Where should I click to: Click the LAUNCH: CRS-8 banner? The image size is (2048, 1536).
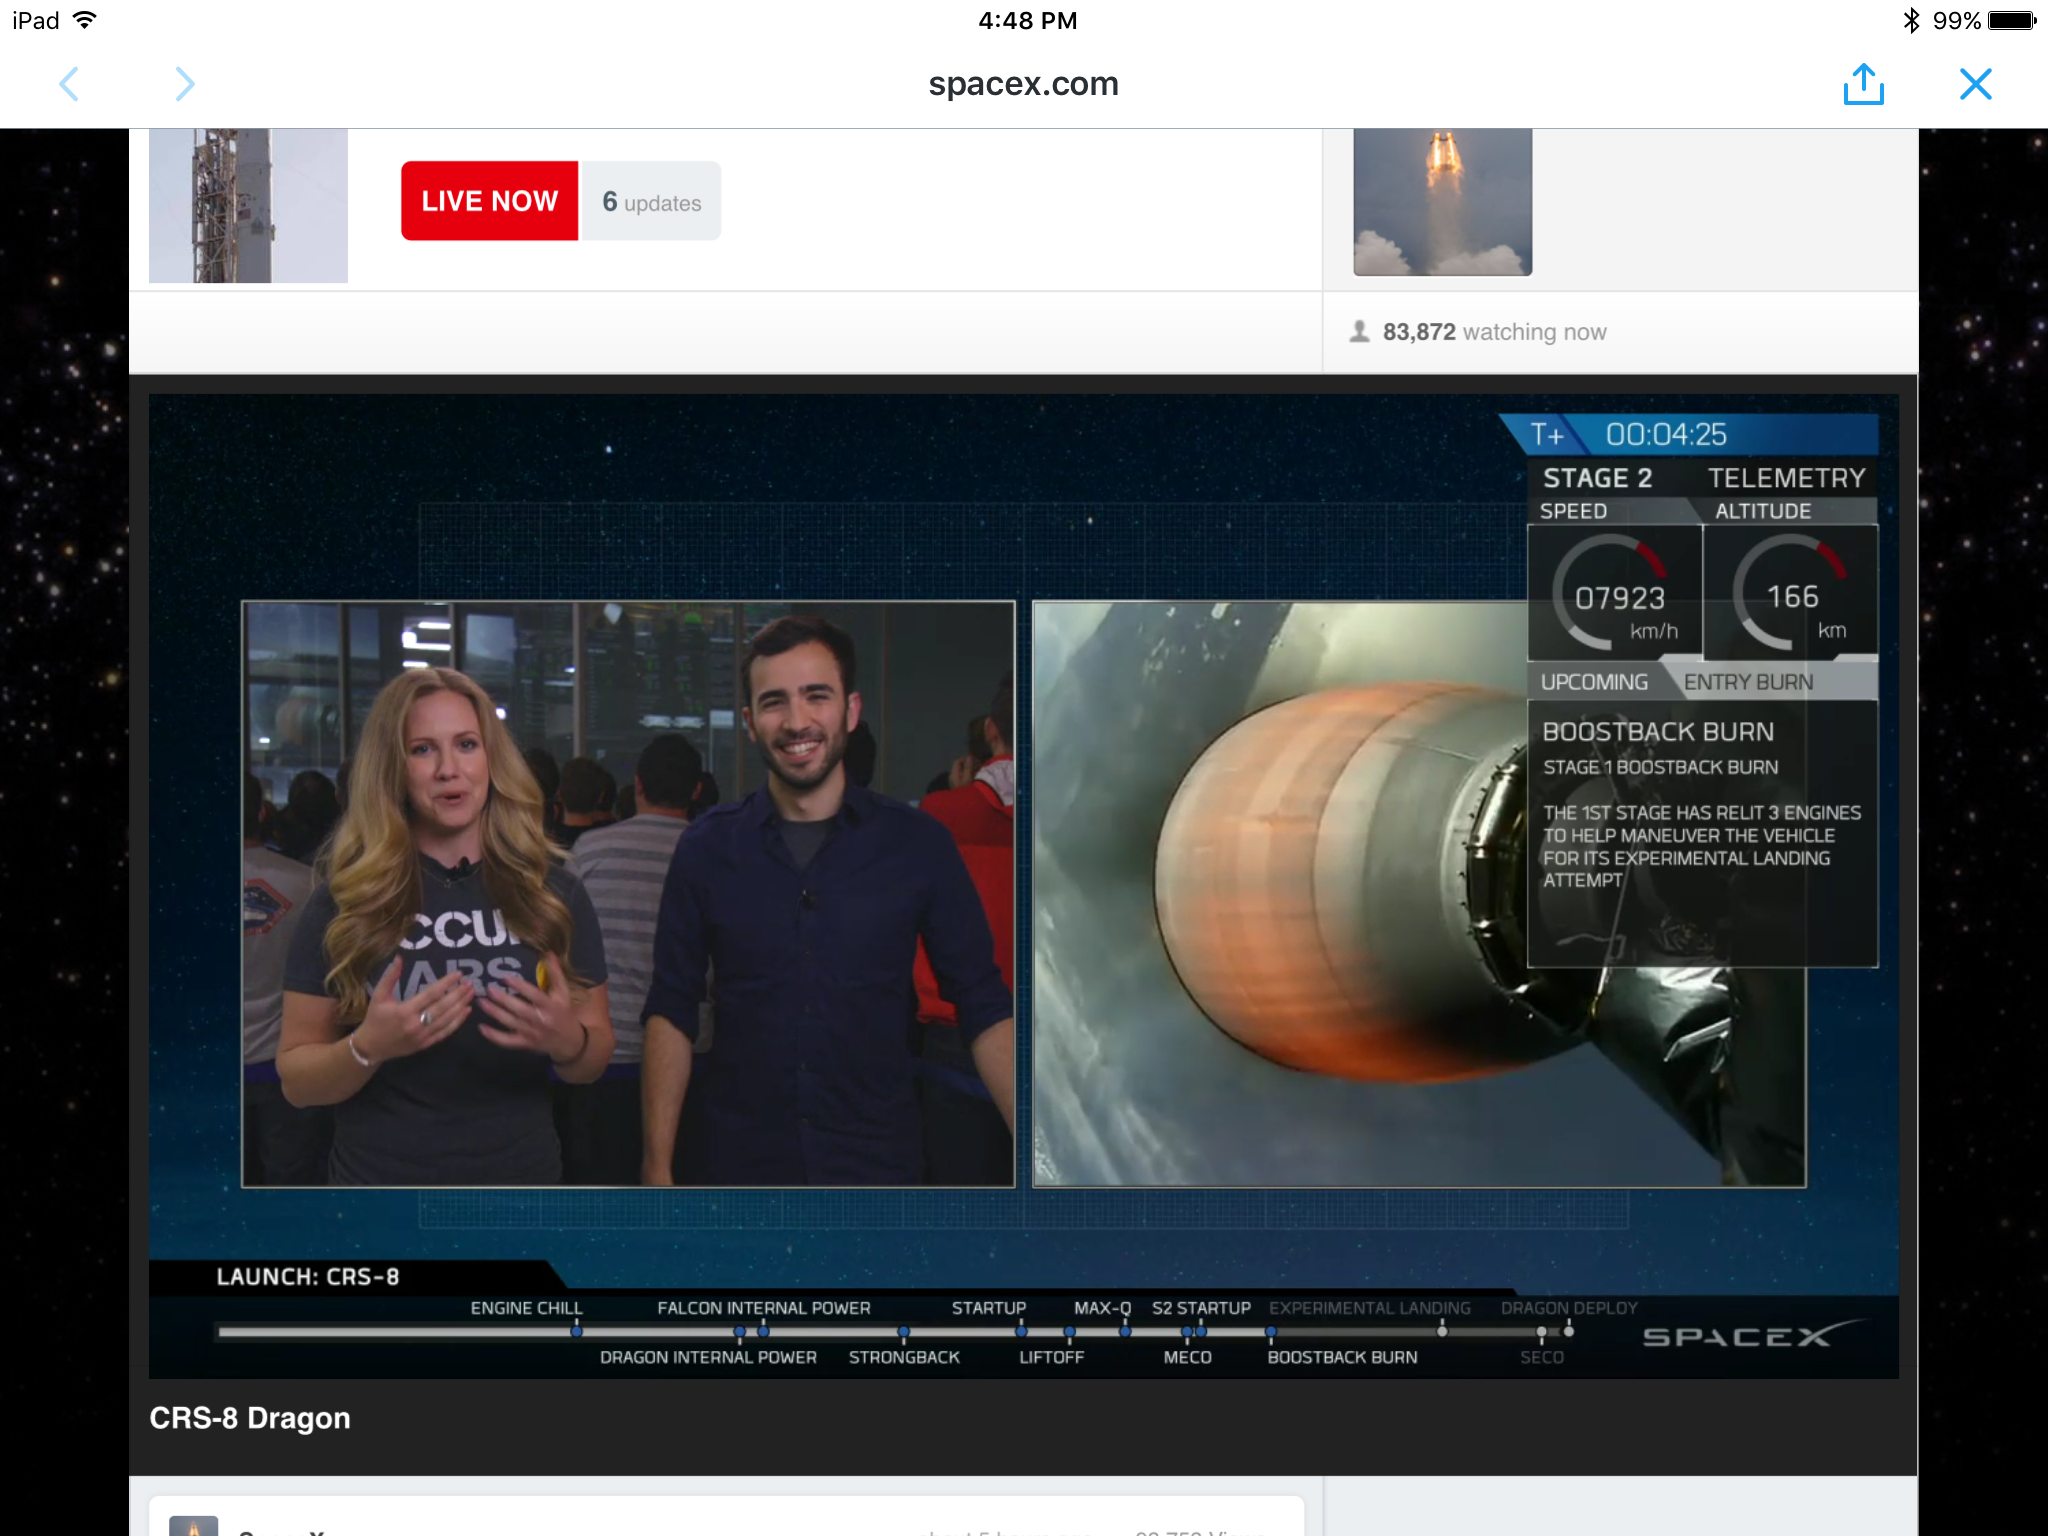click(x=308, y=1277)
